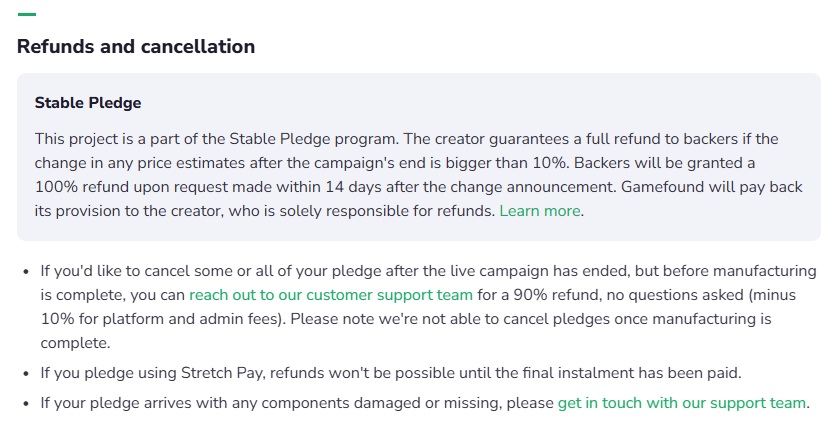Click 'components damaged or missing' text

pos(381,403)
